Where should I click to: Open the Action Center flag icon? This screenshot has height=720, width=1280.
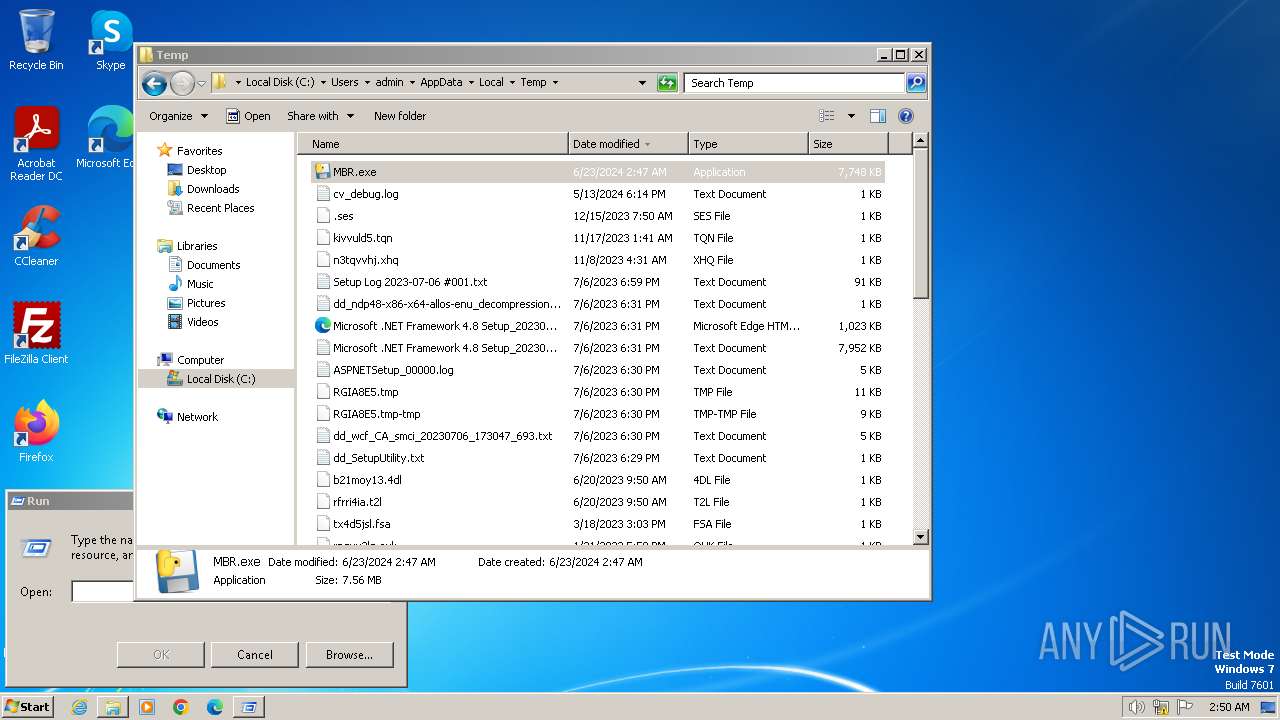tap(1185, 707)
